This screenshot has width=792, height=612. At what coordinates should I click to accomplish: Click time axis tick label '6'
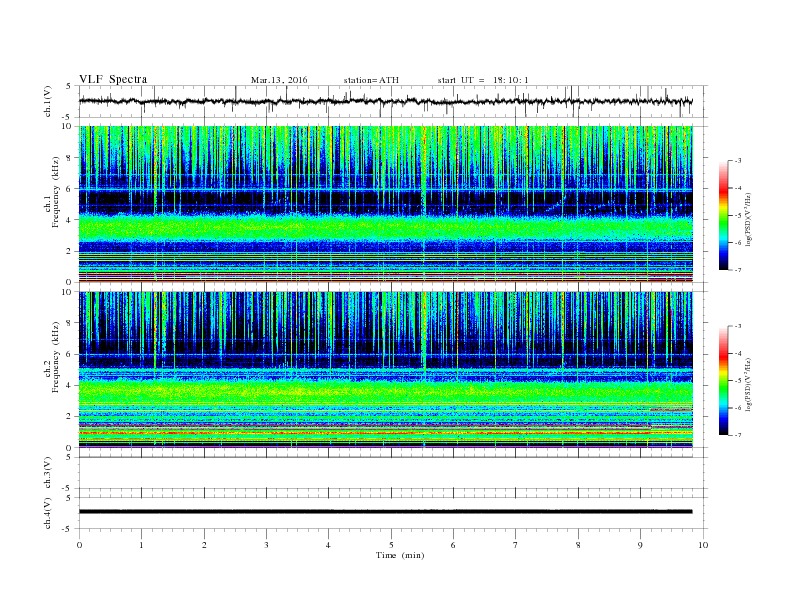(453, 545)
